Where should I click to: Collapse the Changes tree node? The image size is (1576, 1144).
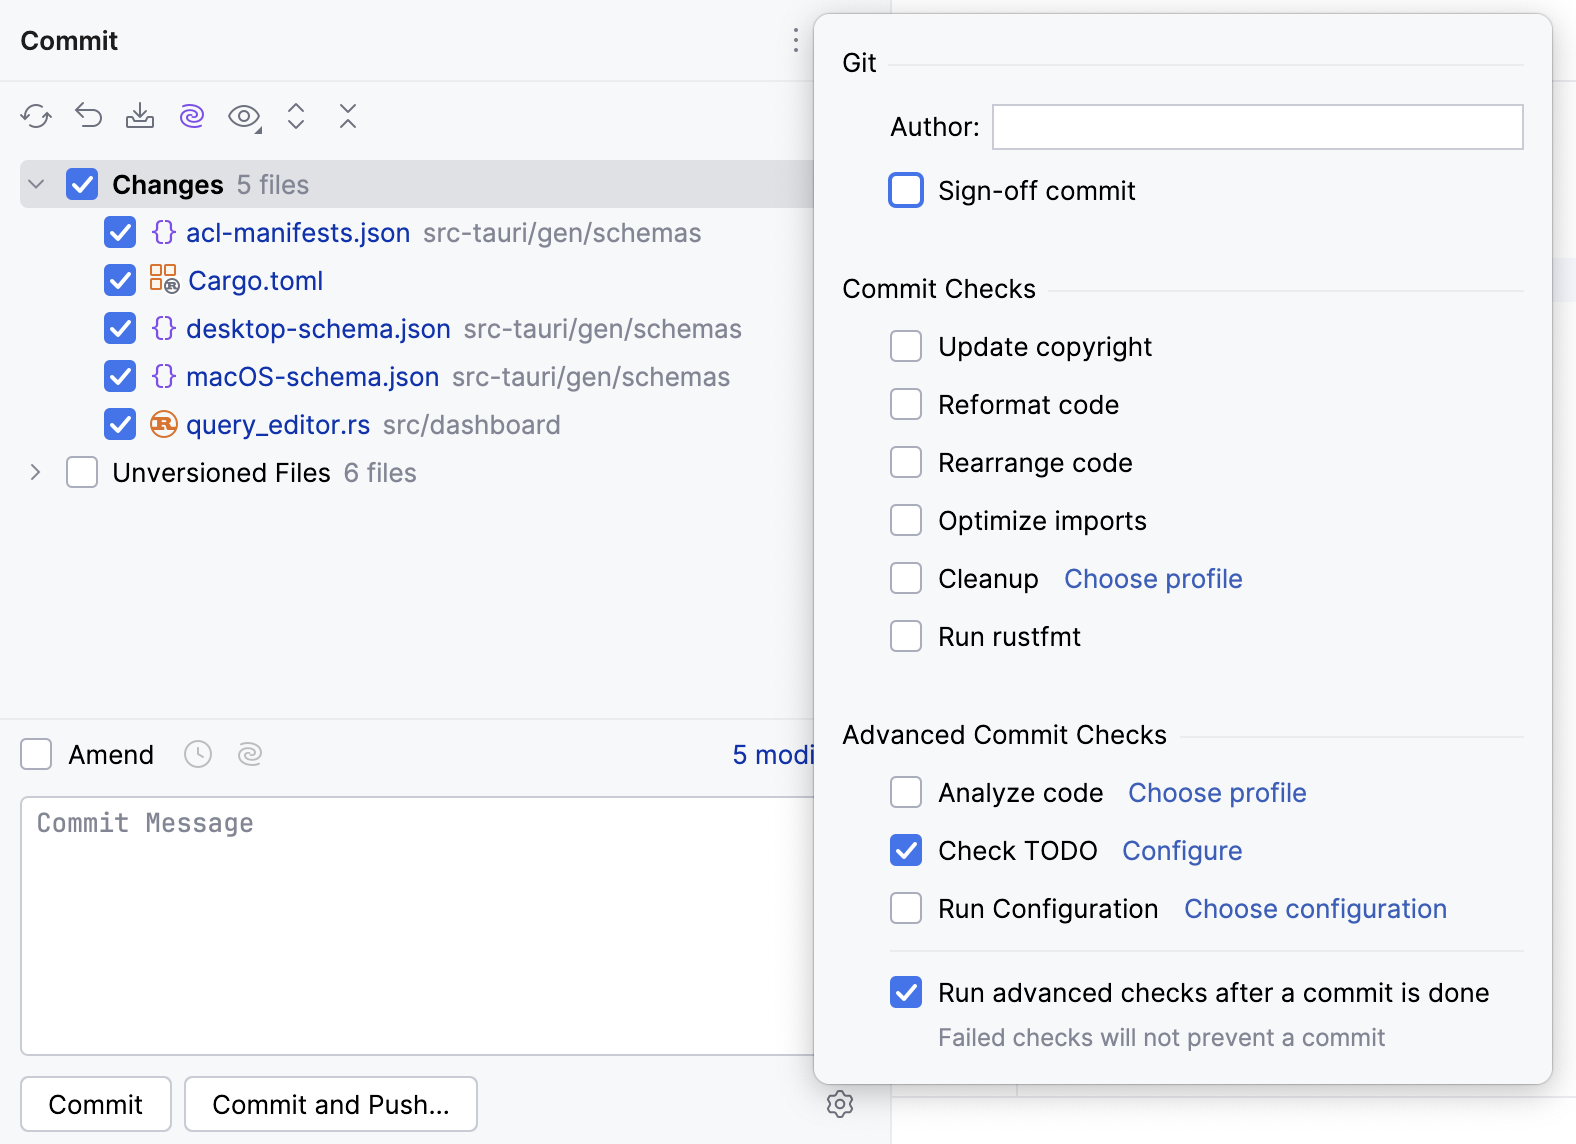coord(37,185)
